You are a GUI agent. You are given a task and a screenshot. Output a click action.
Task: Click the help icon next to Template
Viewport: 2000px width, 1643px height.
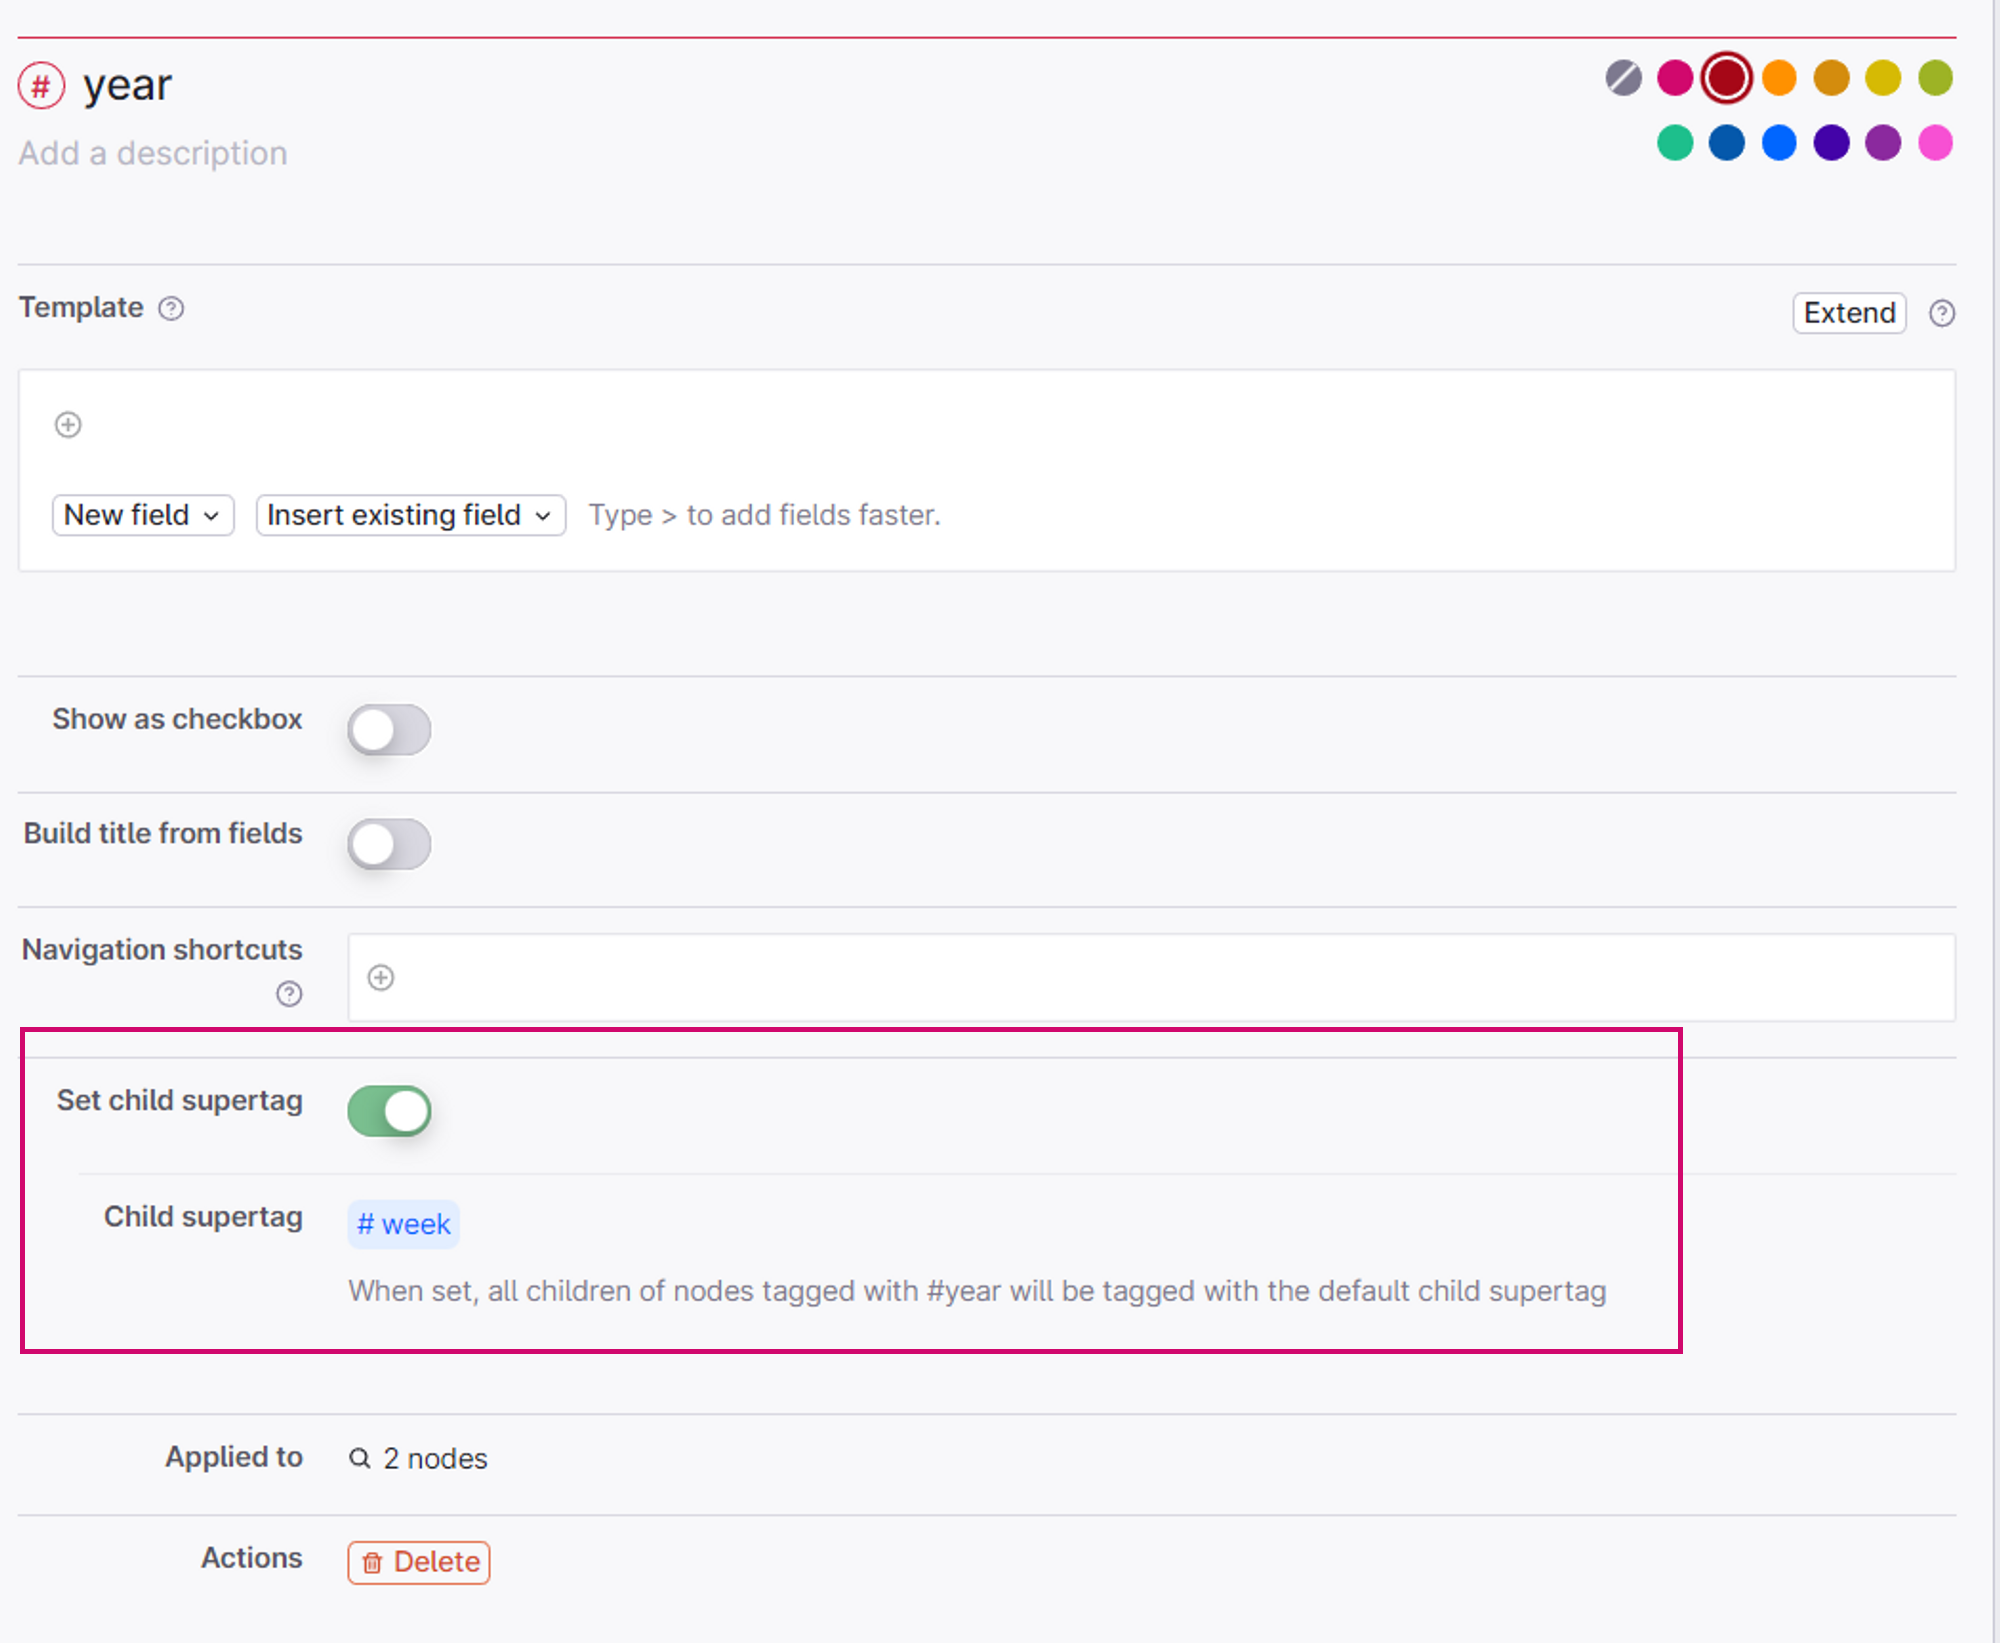pos(171,309)
